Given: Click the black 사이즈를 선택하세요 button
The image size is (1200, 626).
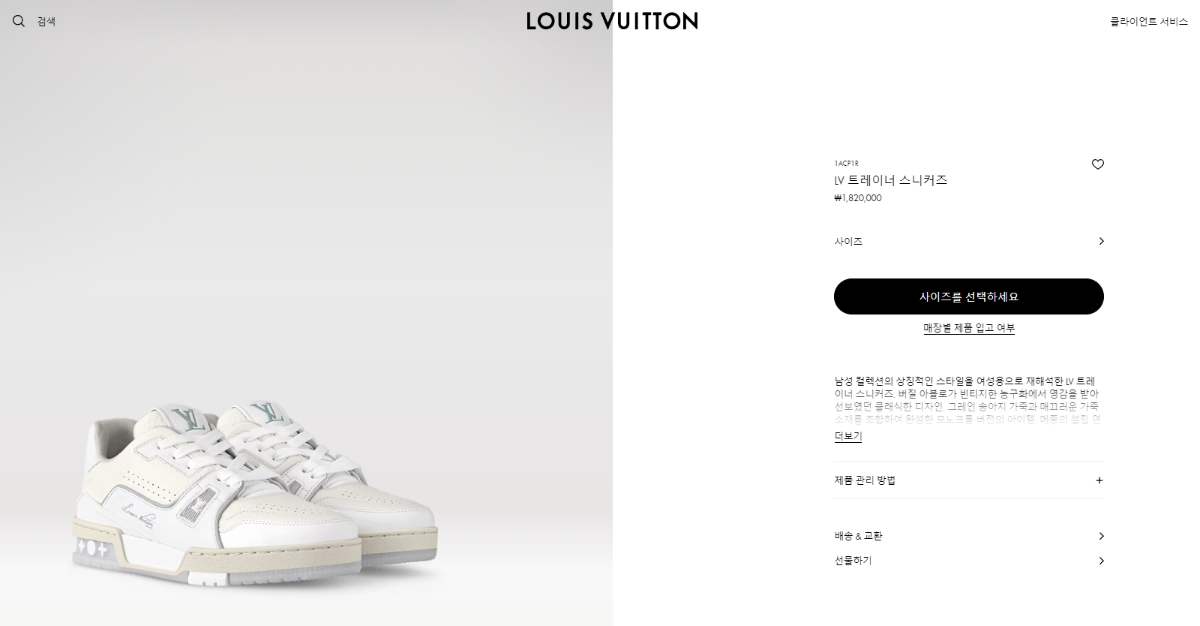Looking at the screenshot, I should pyautogui.click(x=969, y=296).
